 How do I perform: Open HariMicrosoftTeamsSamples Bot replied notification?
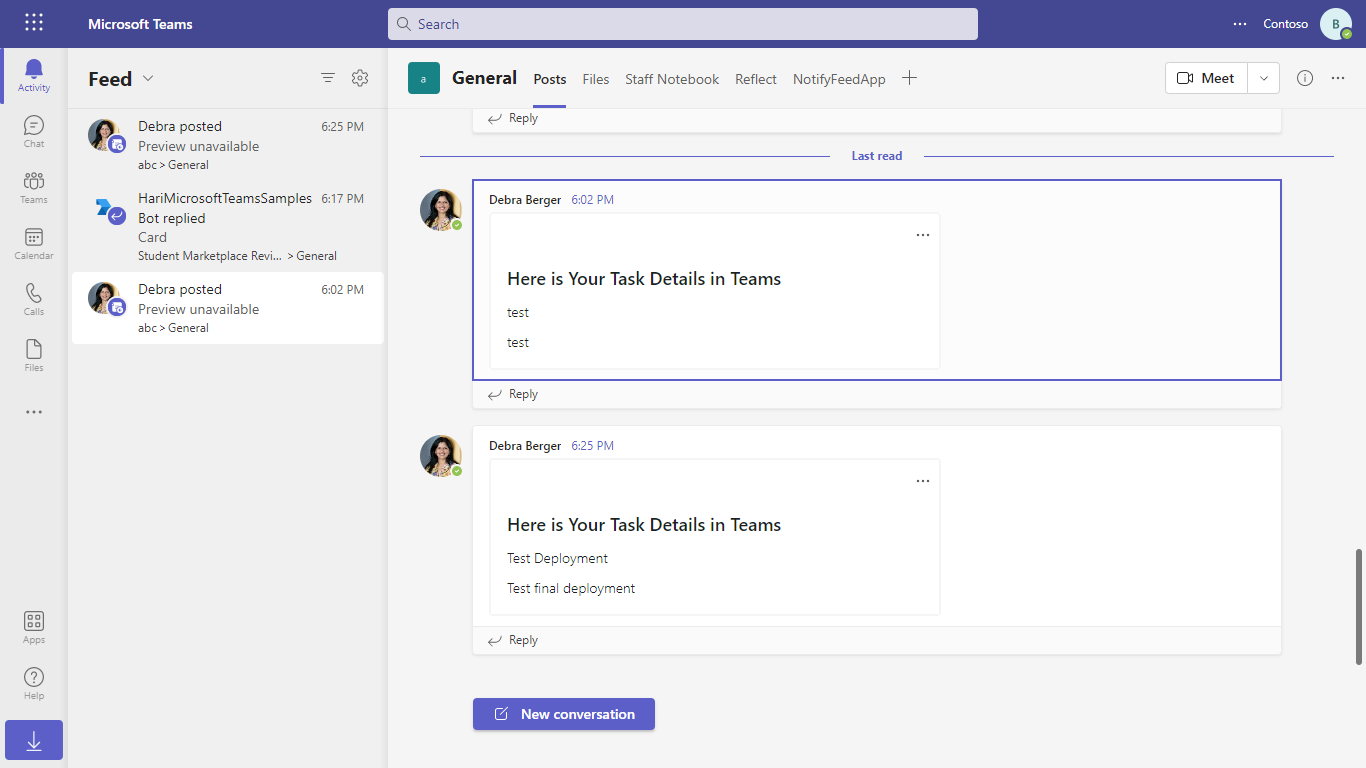coord(227,227)
